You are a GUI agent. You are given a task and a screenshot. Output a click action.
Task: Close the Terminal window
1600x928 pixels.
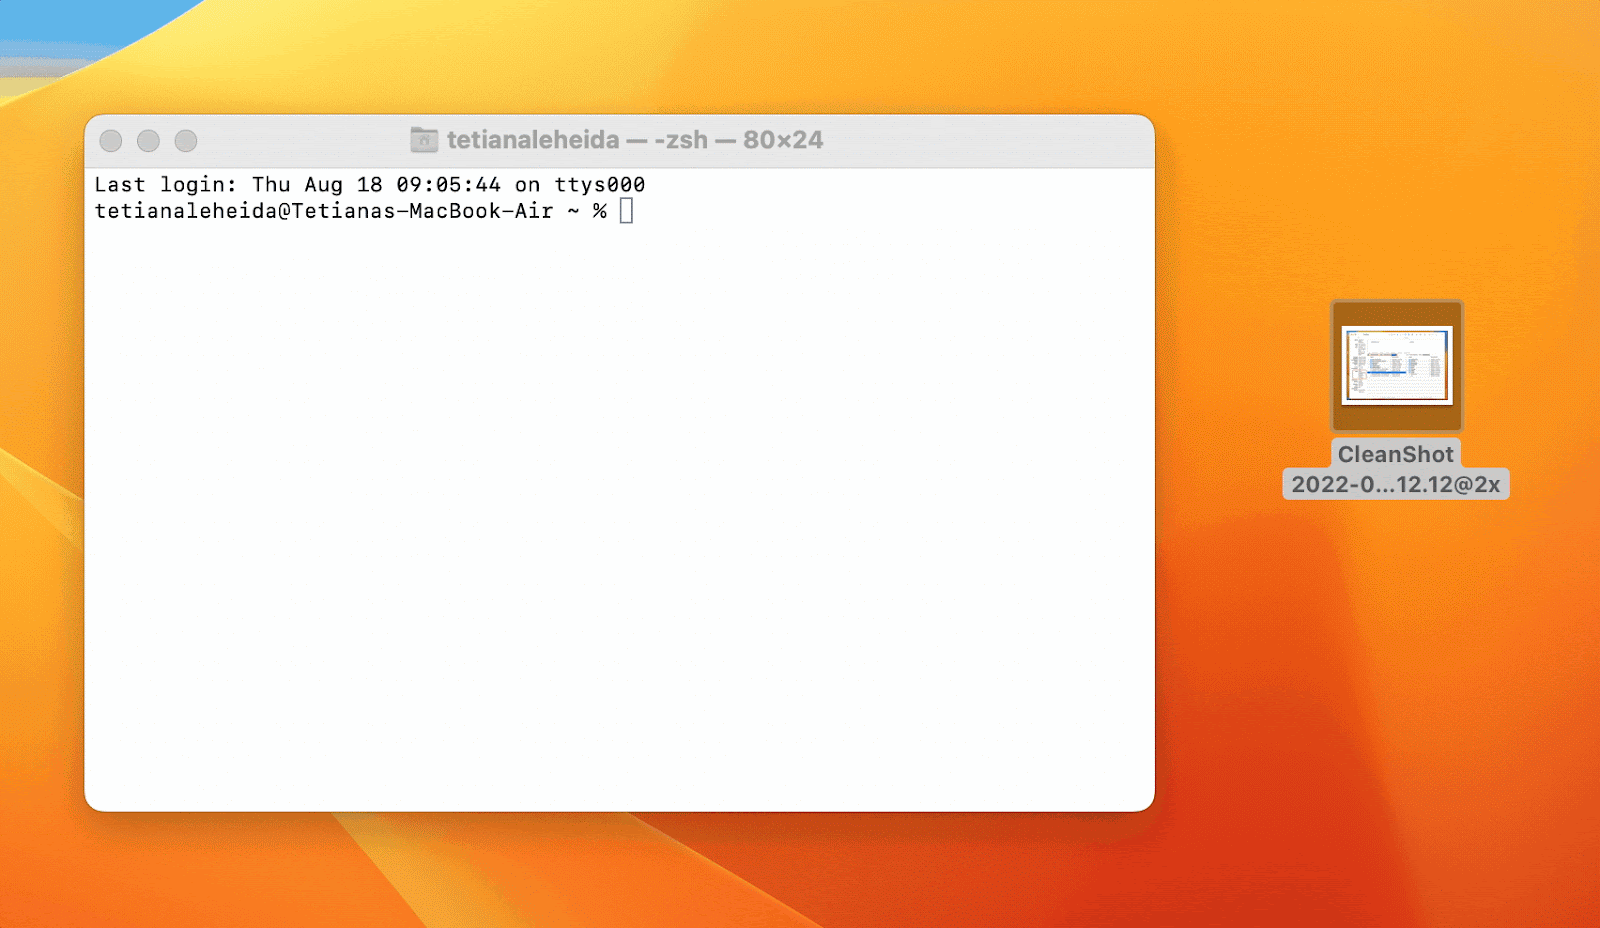pyautogui.click(x=111, y=141)
